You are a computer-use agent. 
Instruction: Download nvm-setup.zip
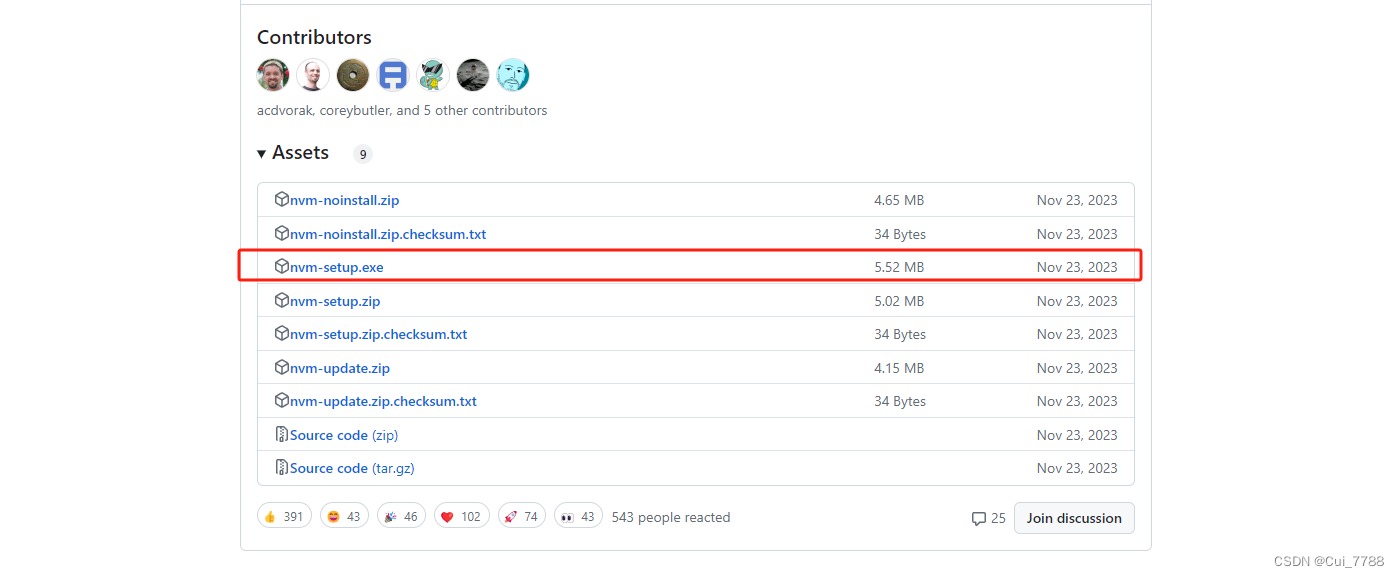click(x=335, y=301)
